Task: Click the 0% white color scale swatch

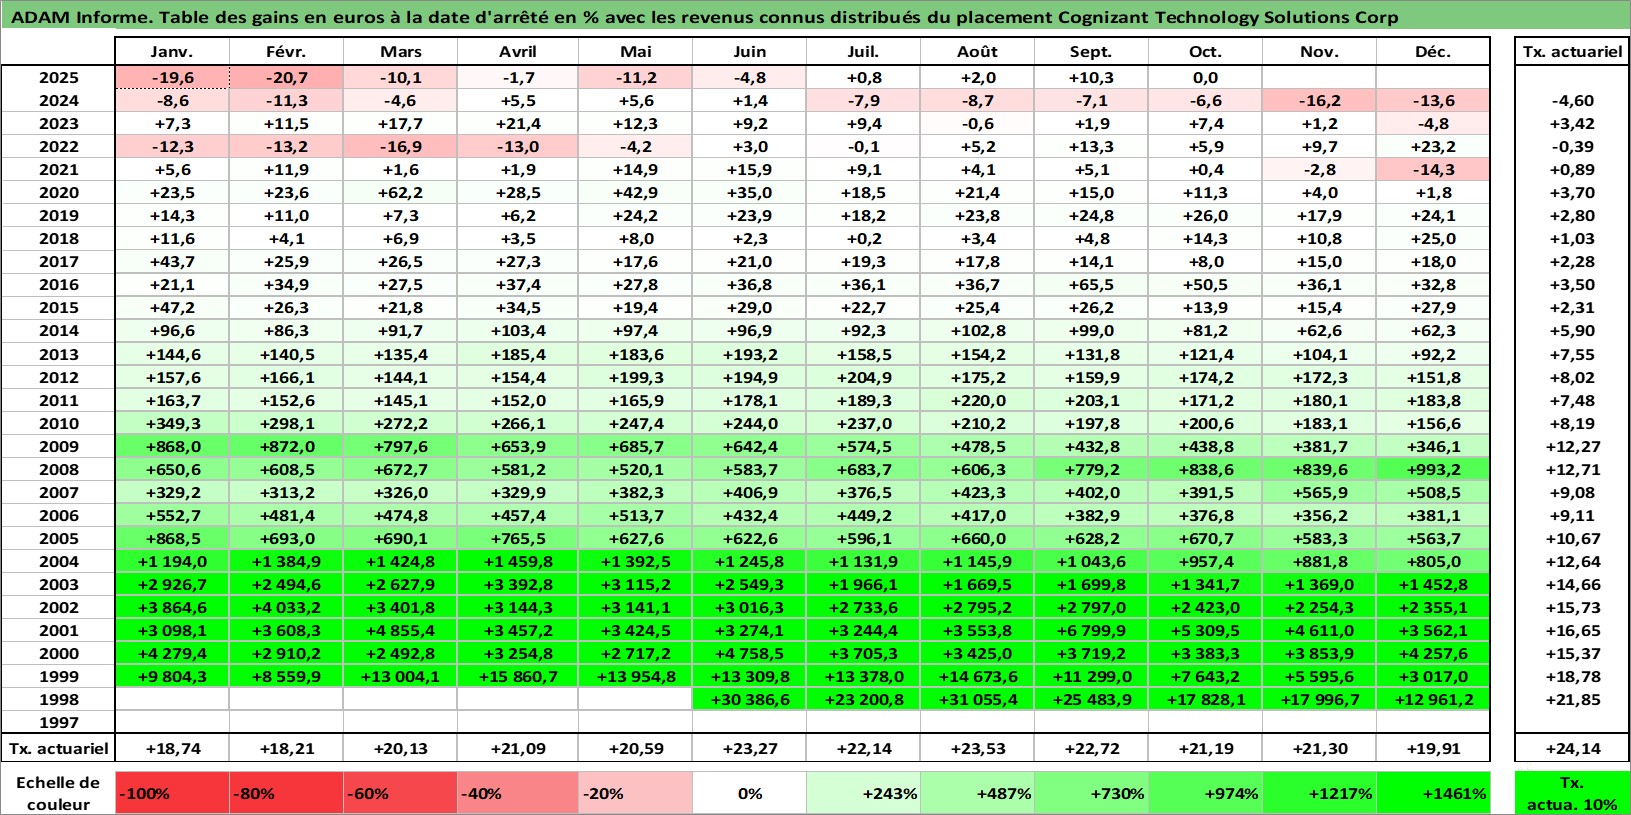Action: (x=749, y=793)
